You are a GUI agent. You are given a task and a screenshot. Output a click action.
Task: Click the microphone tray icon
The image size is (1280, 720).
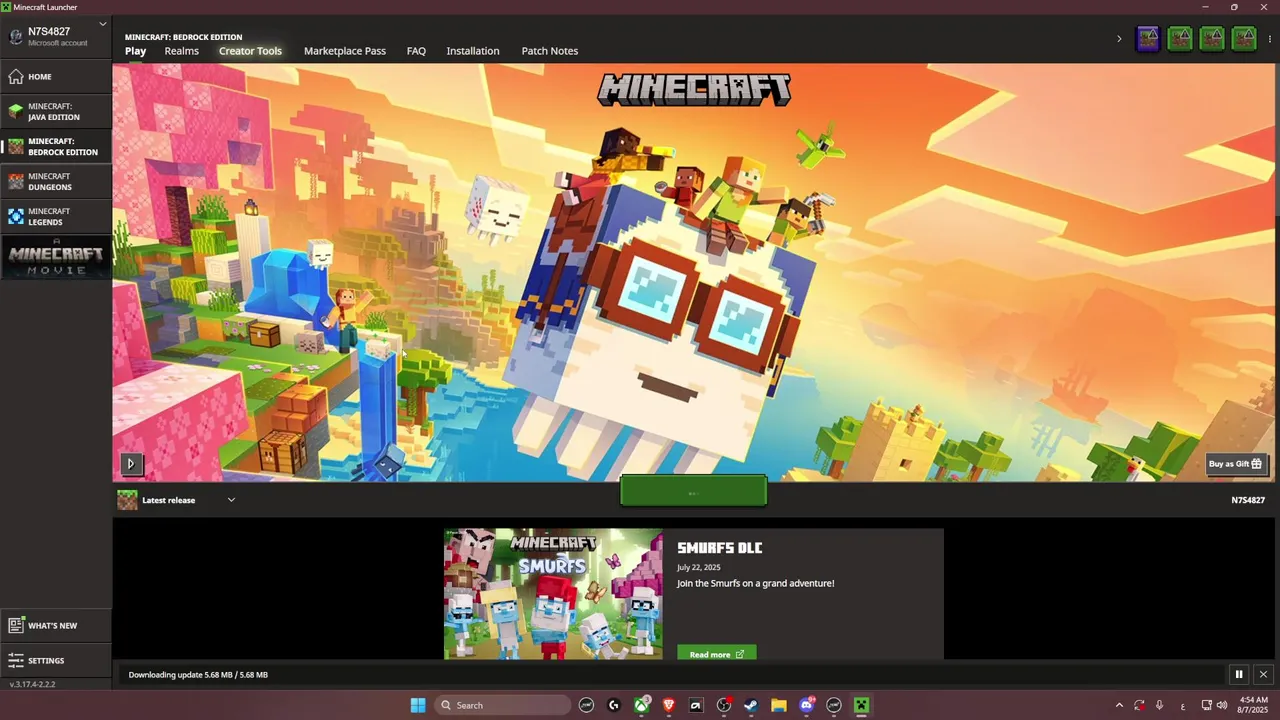1159,705
